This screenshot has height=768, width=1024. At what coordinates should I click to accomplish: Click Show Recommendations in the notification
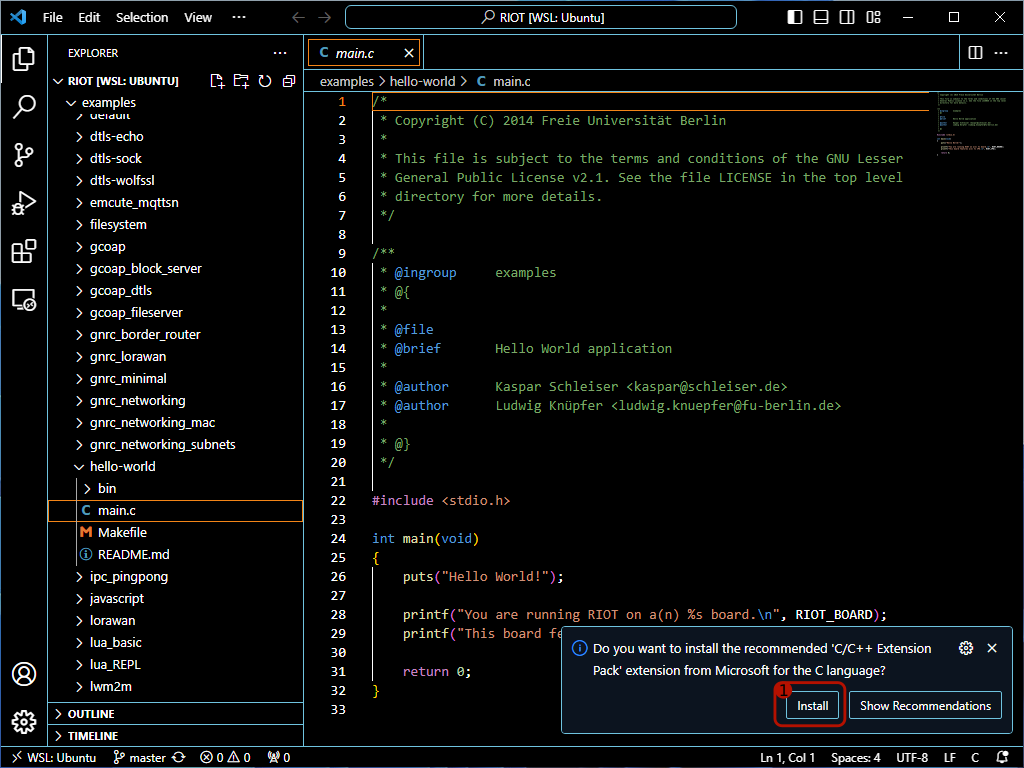coord(925,705)
